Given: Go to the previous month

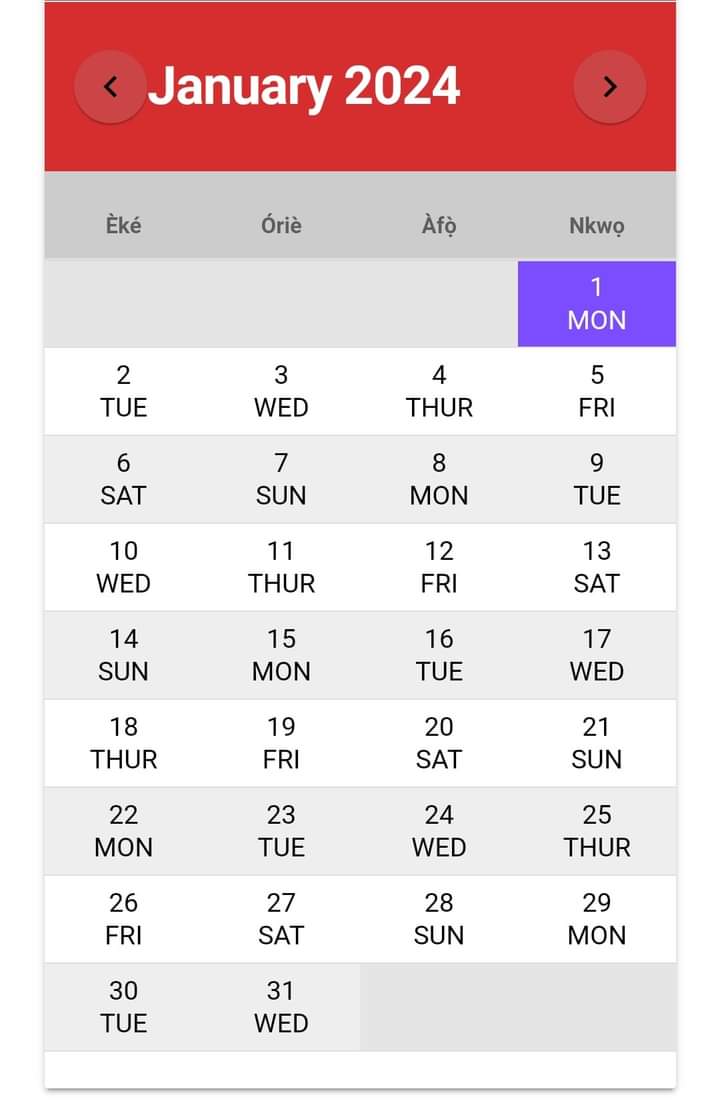Looking at the screenshot, I should pos(110,87).
